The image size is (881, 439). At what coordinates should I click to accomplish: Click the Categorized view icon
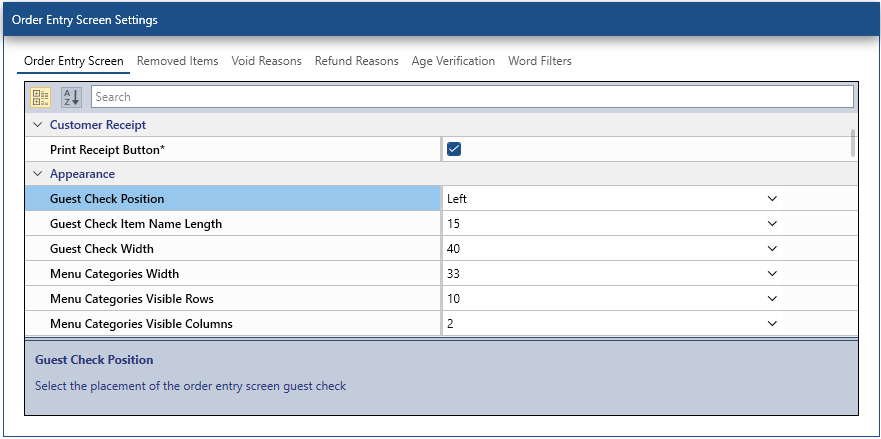tap(40, 97)
